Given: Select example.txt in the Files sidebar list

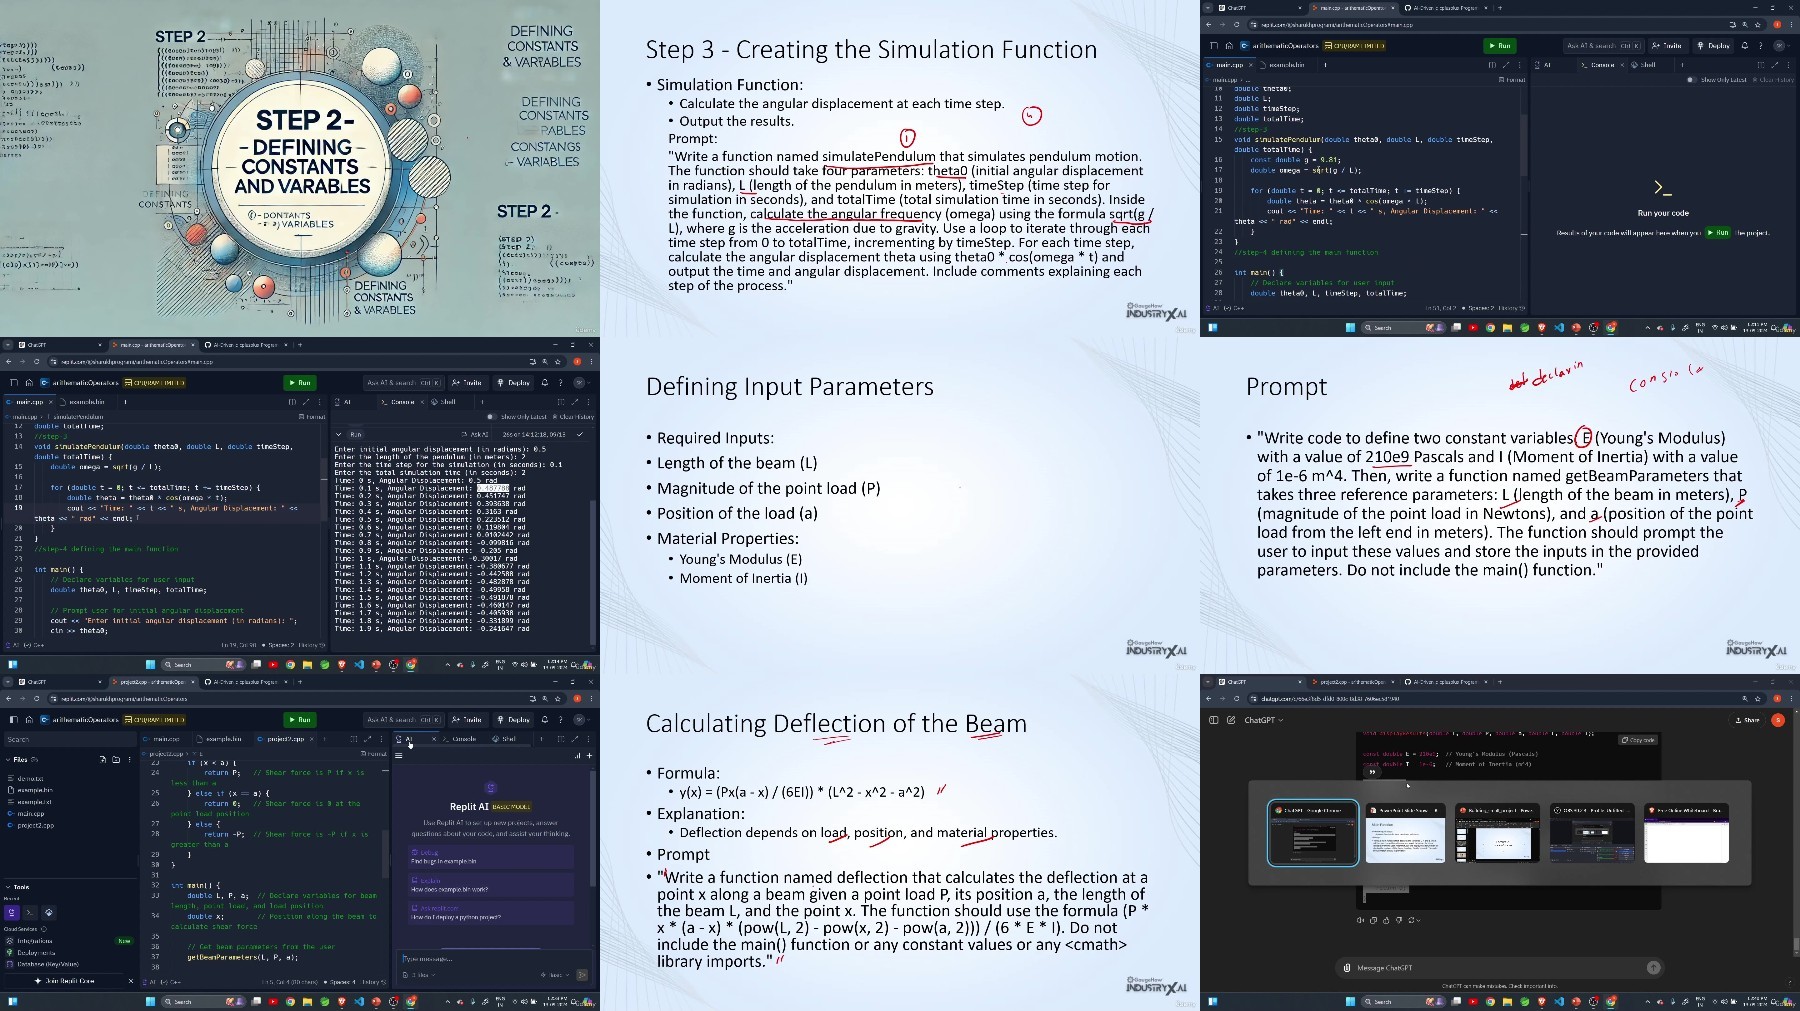Looking at the screenshot, I should click(32, 802).
